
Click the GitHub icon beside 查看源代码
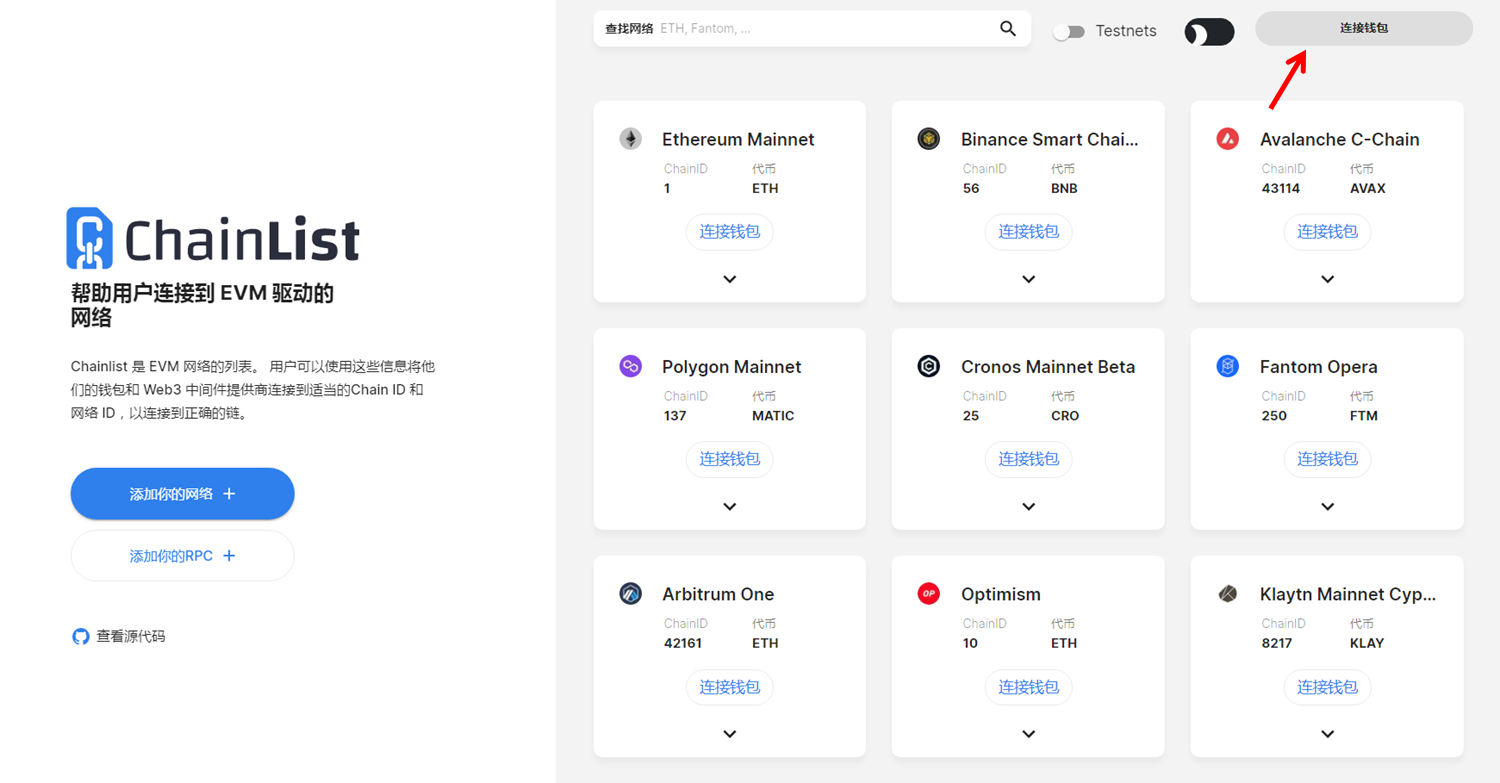click(81, 636)
